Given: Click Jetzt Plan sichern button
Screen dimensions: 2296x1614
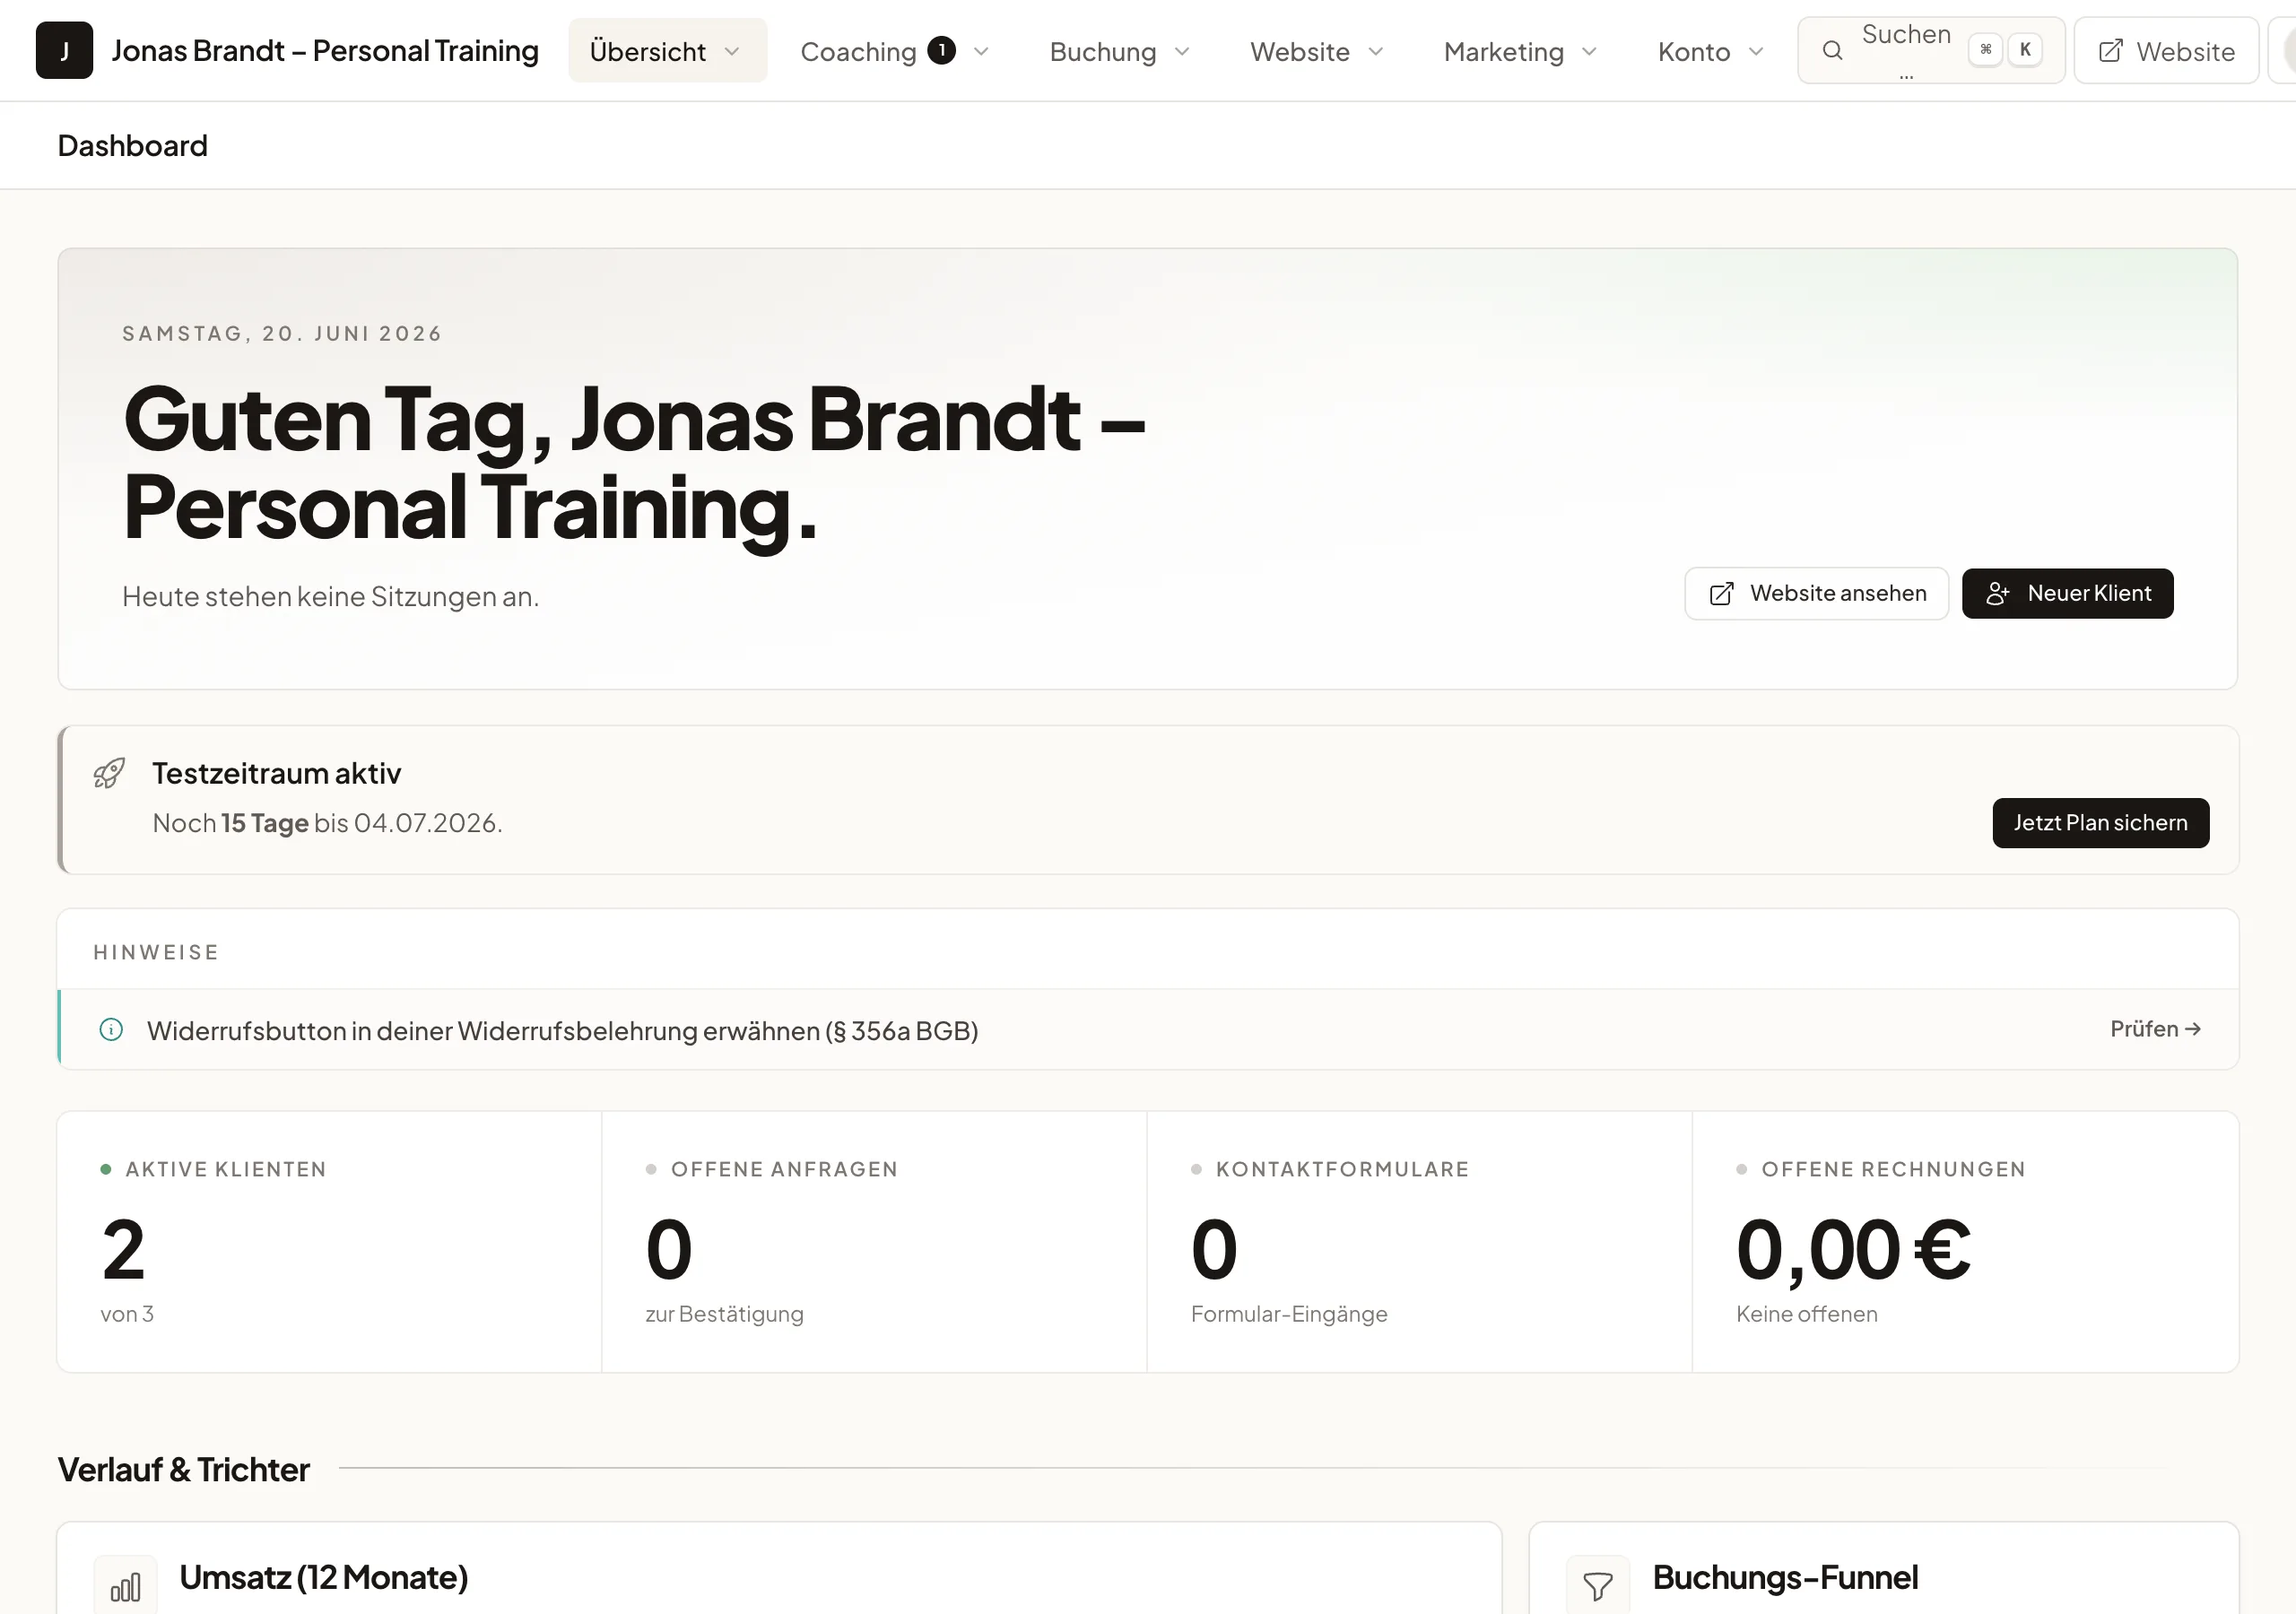Looking at the screenshot, I should point(2100,823).
